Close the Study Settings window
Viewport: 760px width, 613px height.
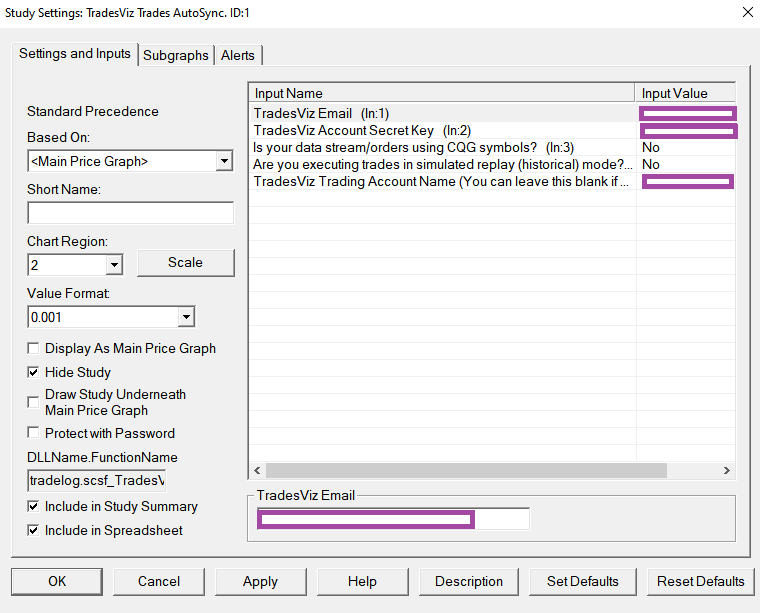coord(748,12)
